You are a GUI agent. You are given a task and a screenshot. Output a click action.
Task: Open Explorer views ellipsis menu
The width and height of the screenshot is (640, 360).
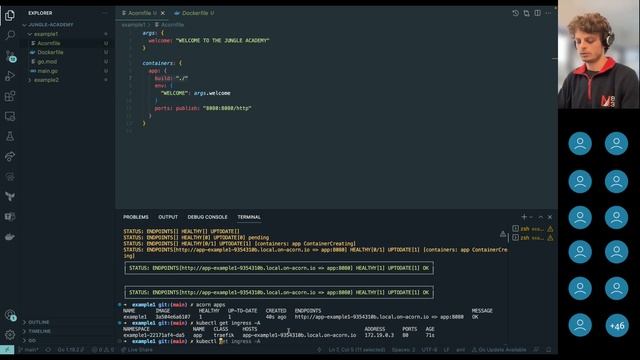click(104, 13)
